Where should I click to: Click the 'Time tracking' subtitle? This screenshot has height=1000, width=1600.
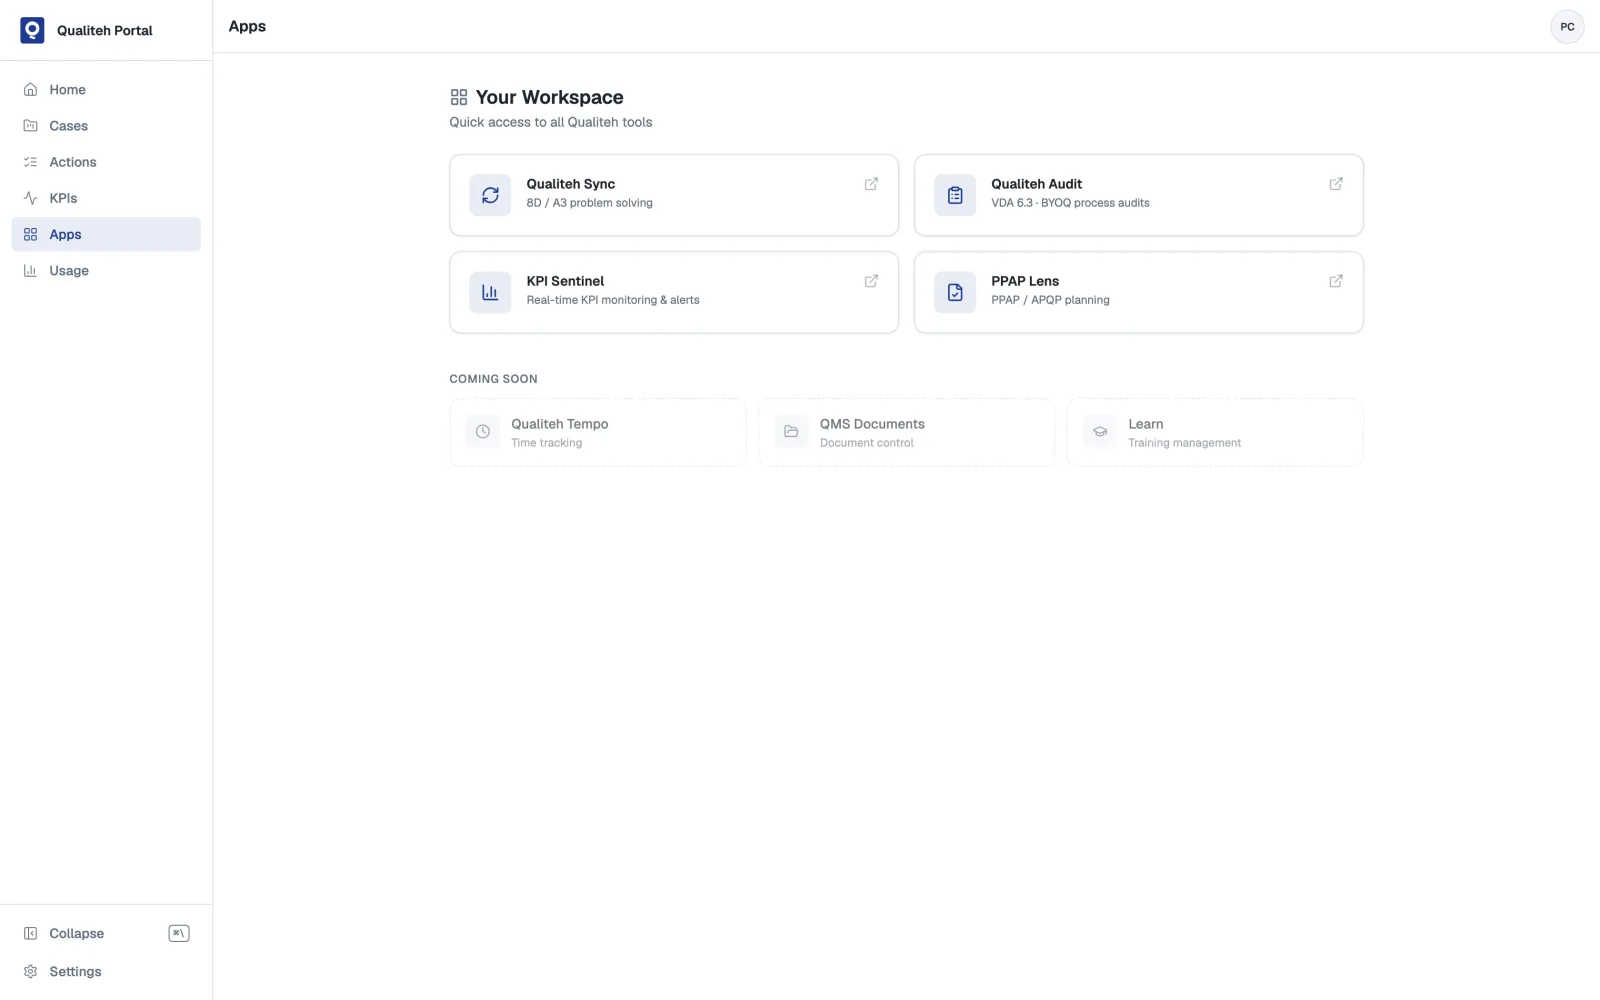point(546,443)
